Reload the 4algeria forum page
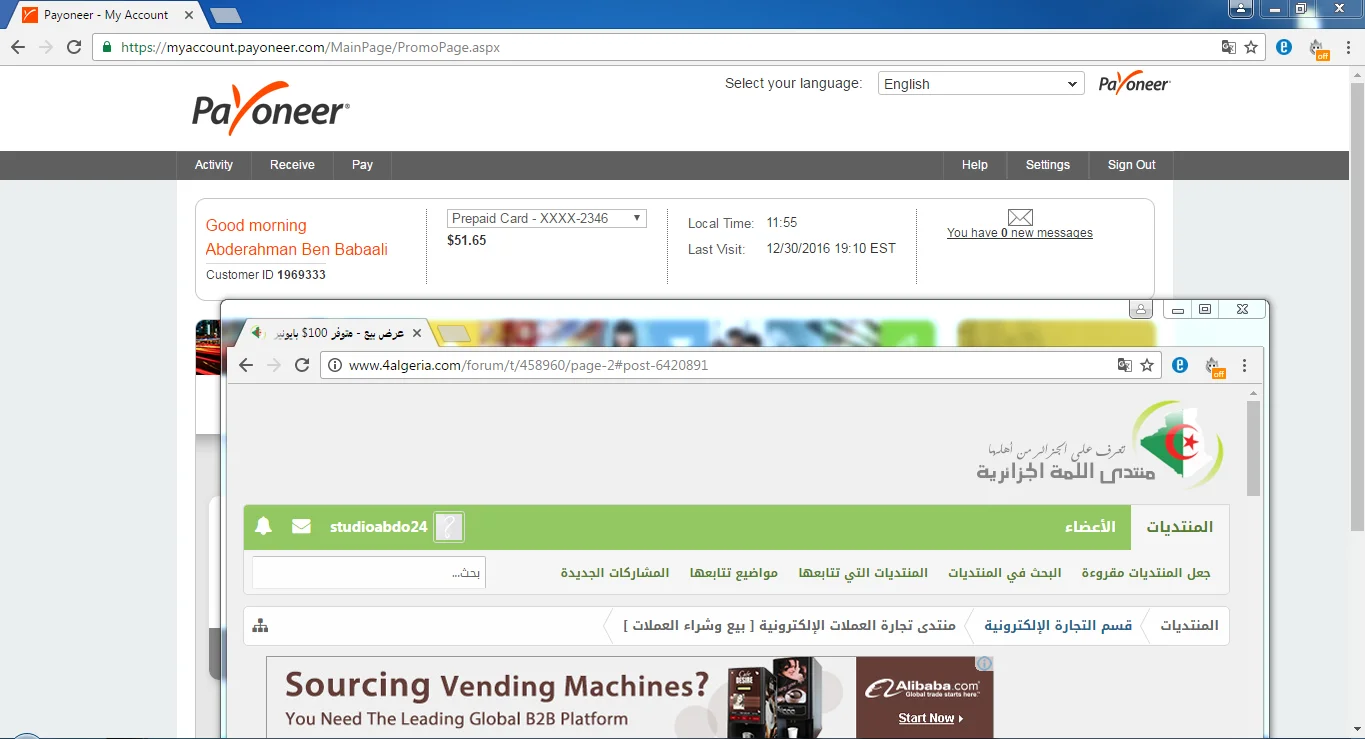This screenshot has width=1365, height=739. point(302,365)
